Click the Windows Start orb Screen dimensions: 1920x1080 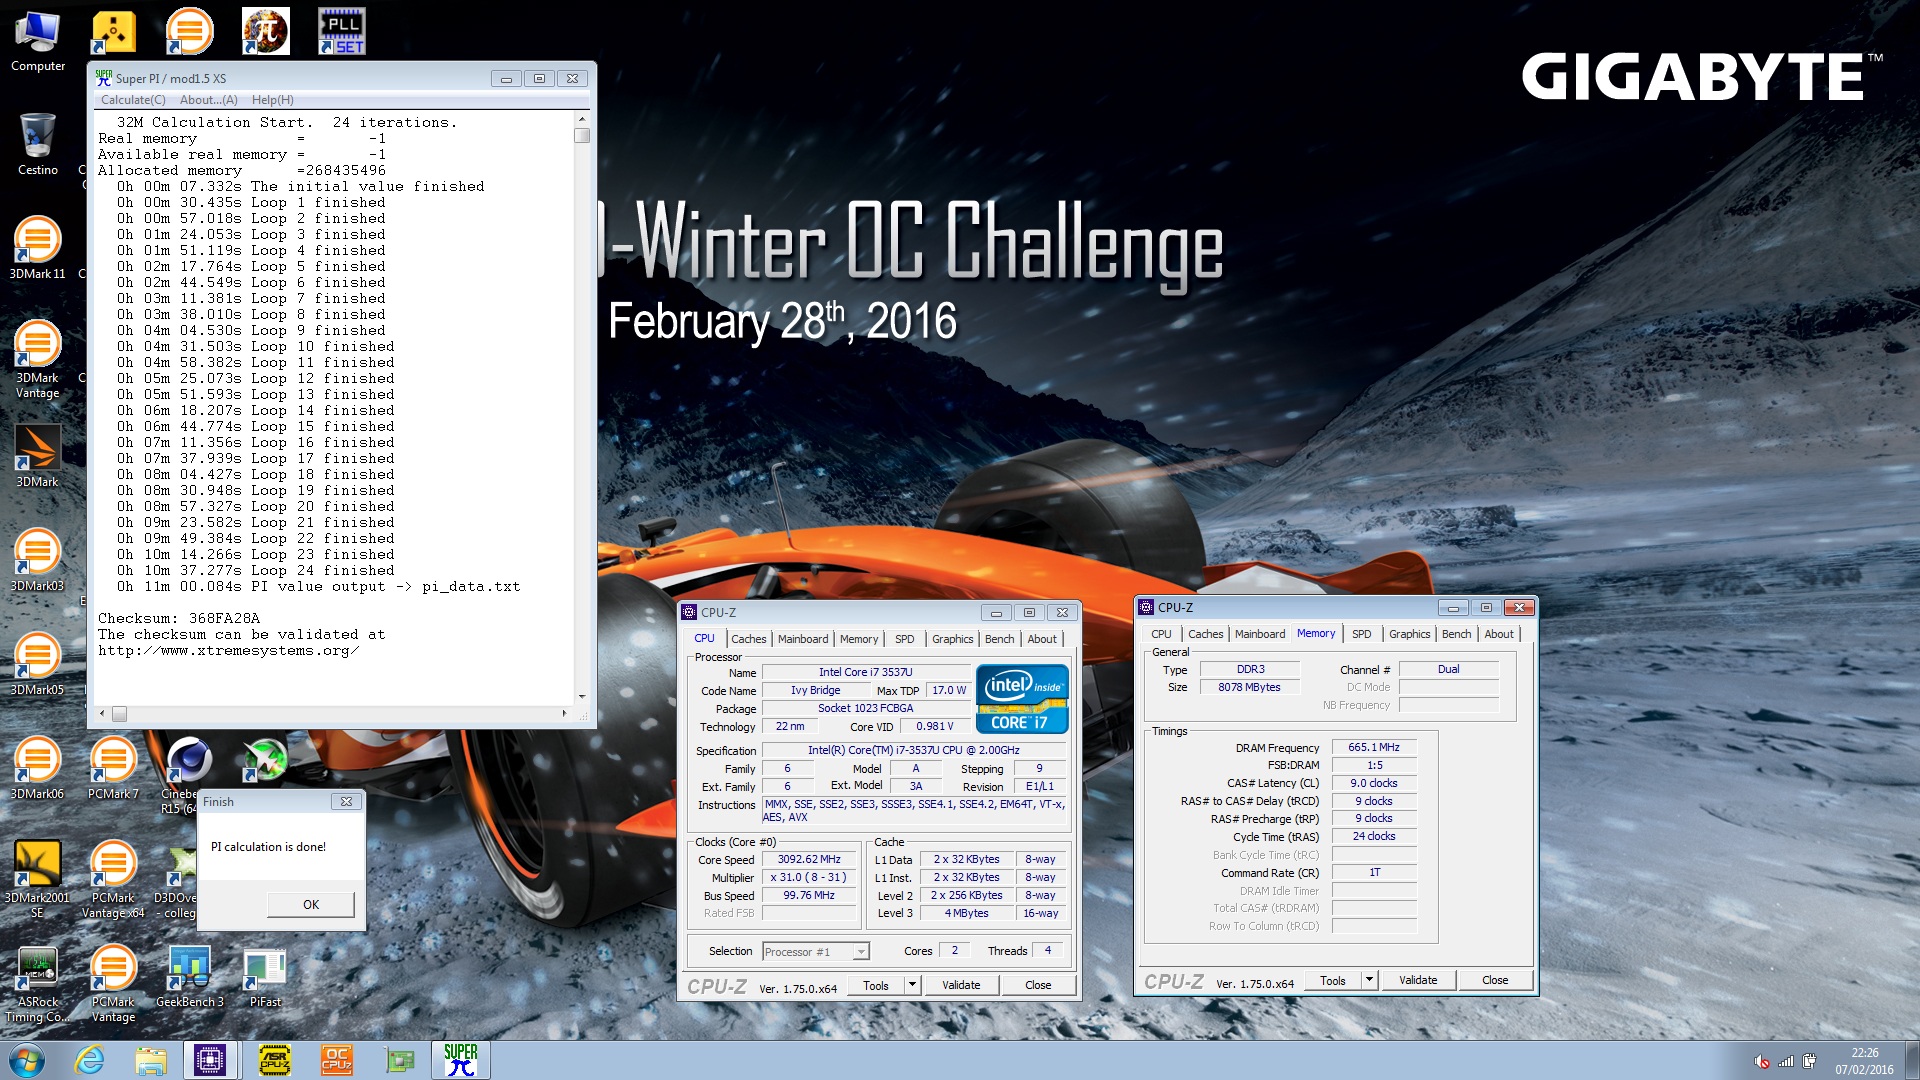[27, 1060]
